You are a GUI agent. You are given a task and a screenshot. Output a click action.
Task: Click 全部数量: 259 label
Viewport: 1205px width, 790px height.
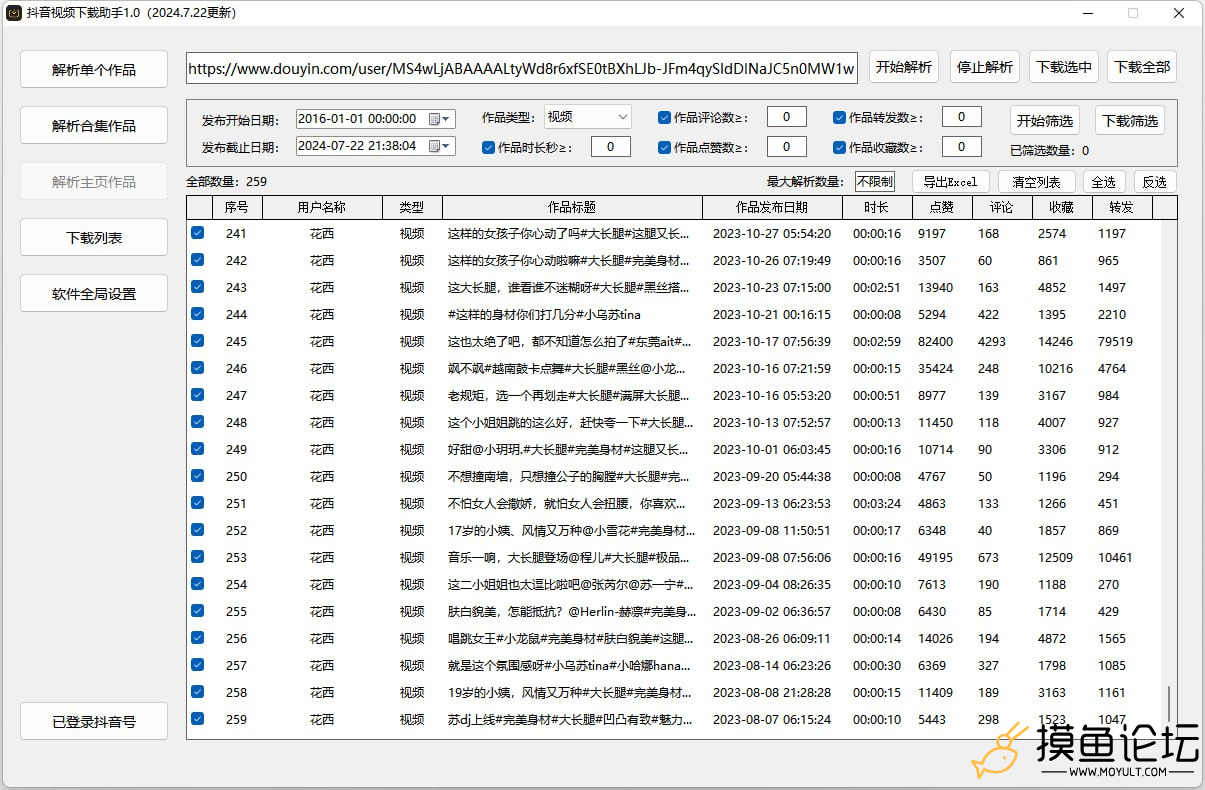(x=226, y=181)
